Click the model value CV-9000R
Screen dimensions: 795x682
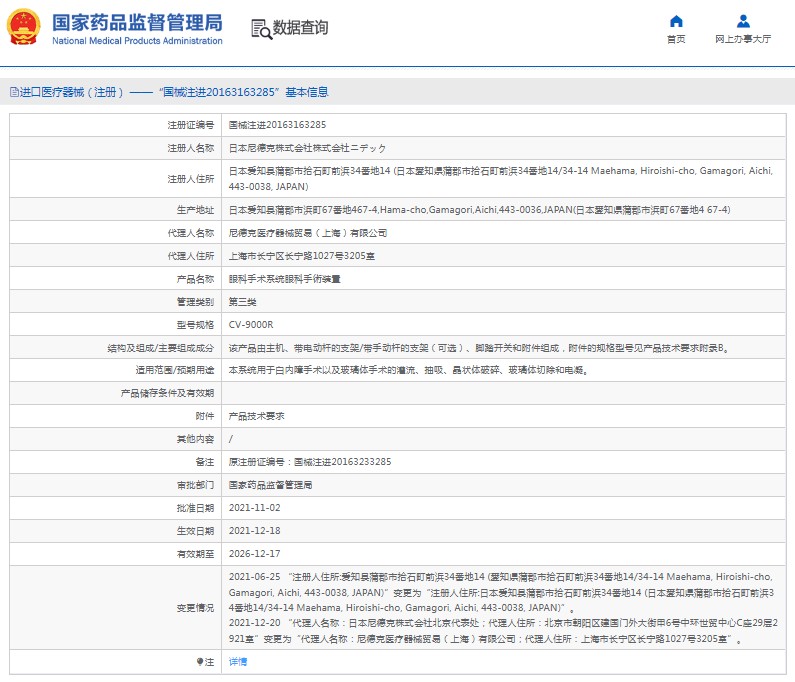250,325
